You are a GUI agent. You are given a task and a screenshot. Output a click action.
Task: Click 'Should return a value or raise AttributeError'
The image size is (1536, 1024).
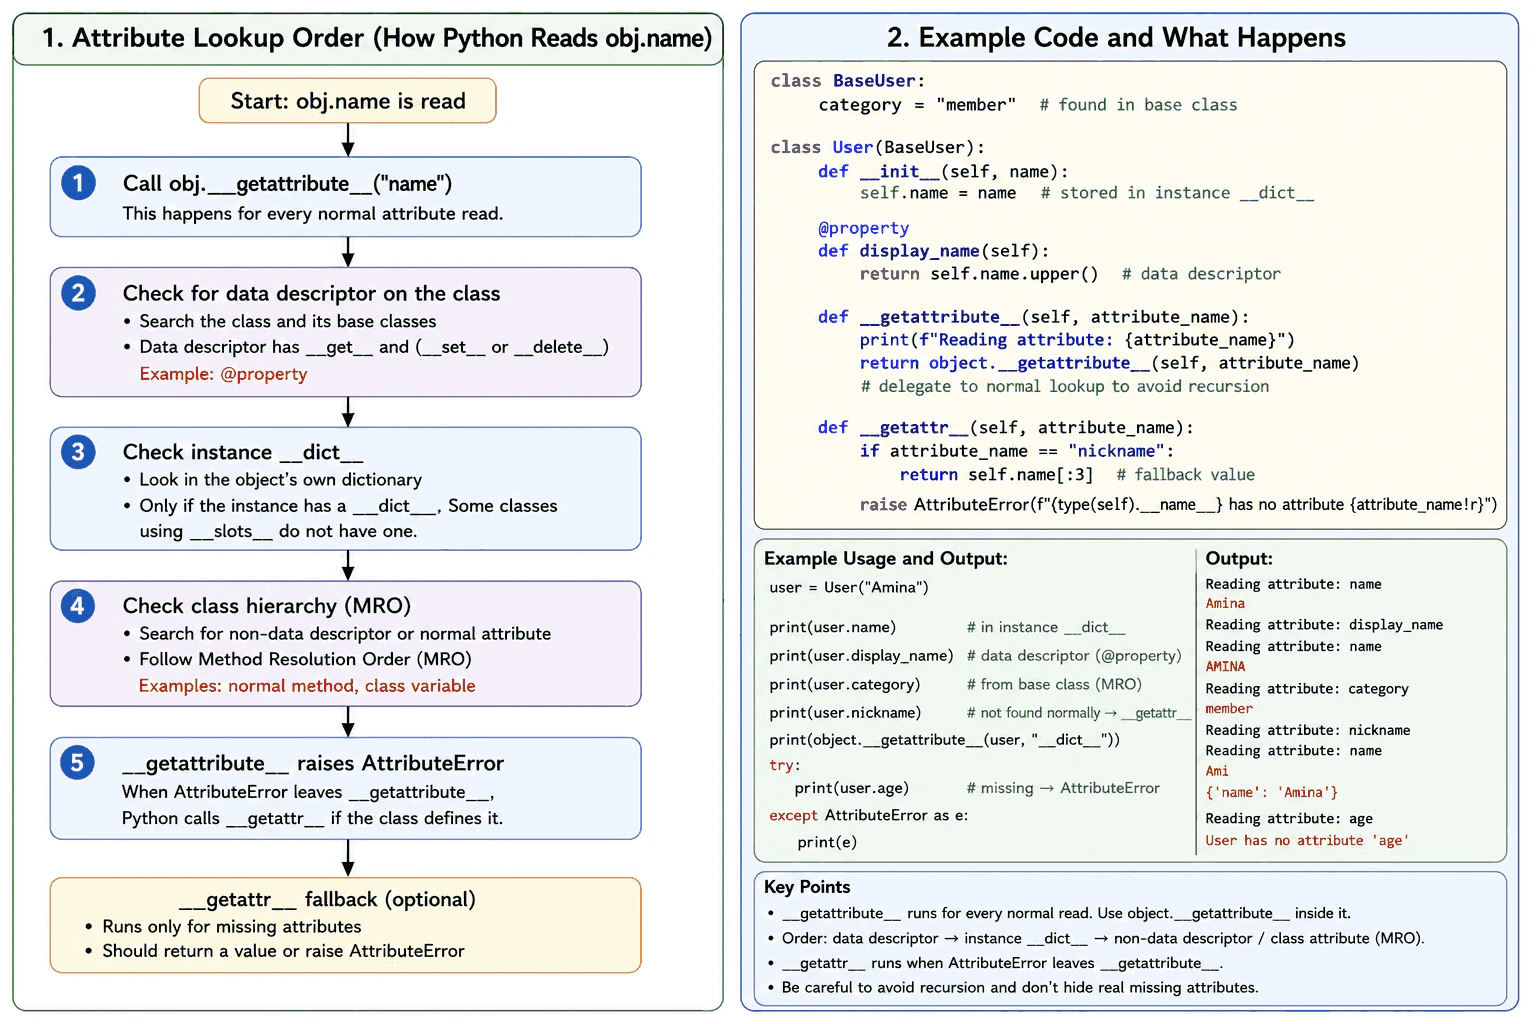click(x=283, y=951)
